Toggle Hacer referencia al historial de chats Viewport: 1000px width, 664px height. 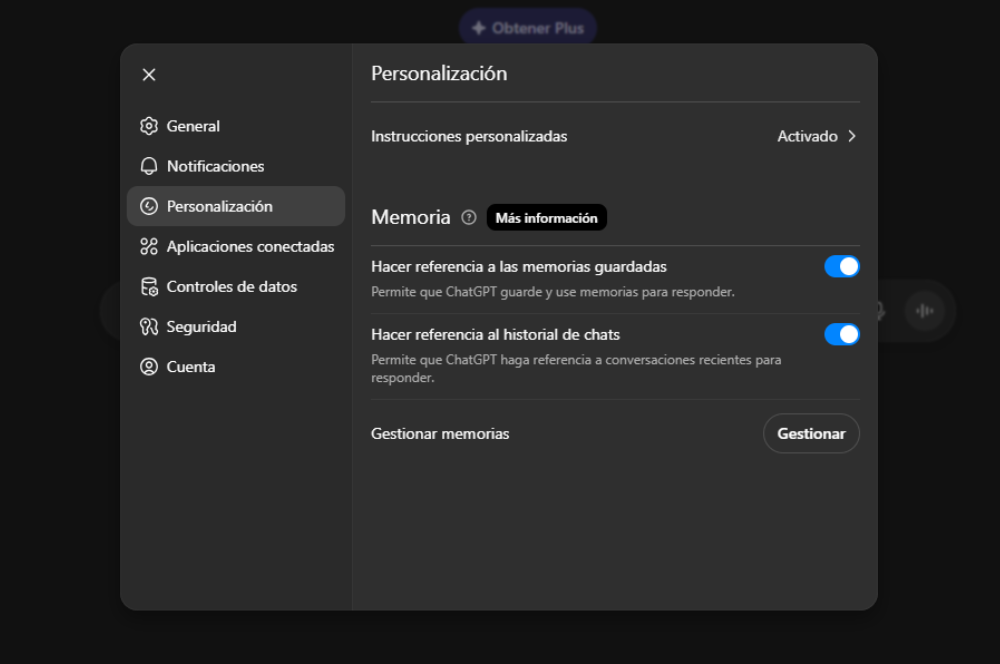[x=842, y=333]
